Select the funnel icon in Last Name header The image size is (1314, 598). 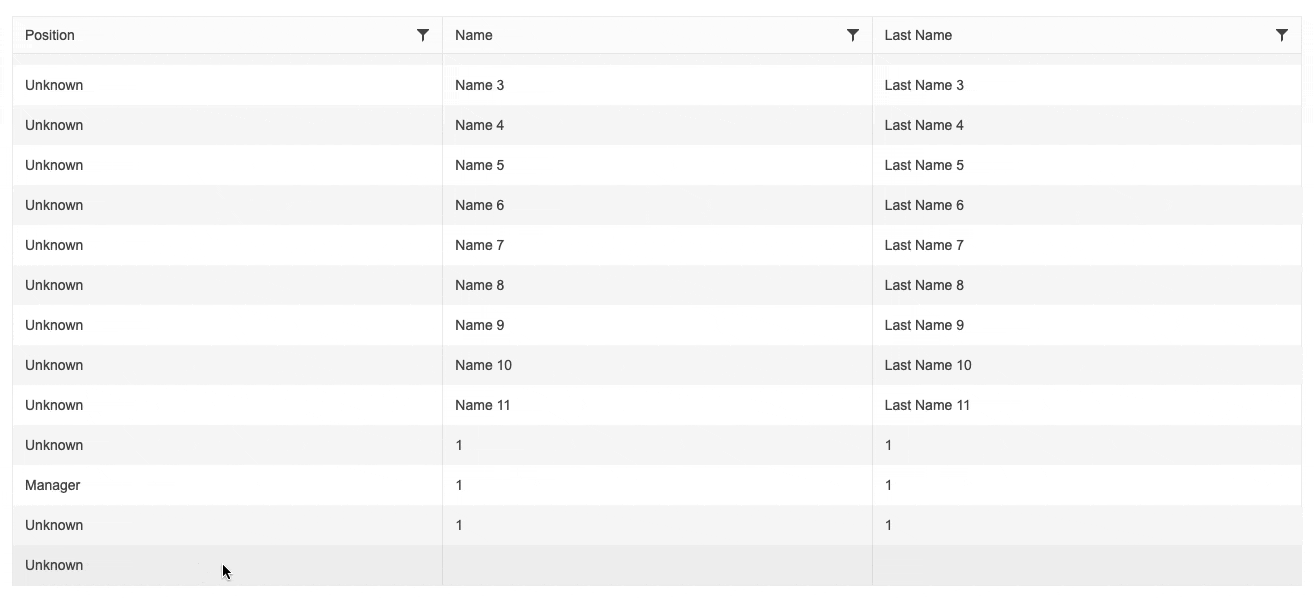pos(1282,35)
